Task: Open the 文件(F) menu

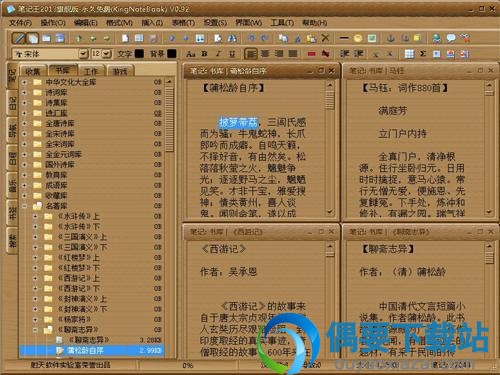Action: click(x=20, y=23)
